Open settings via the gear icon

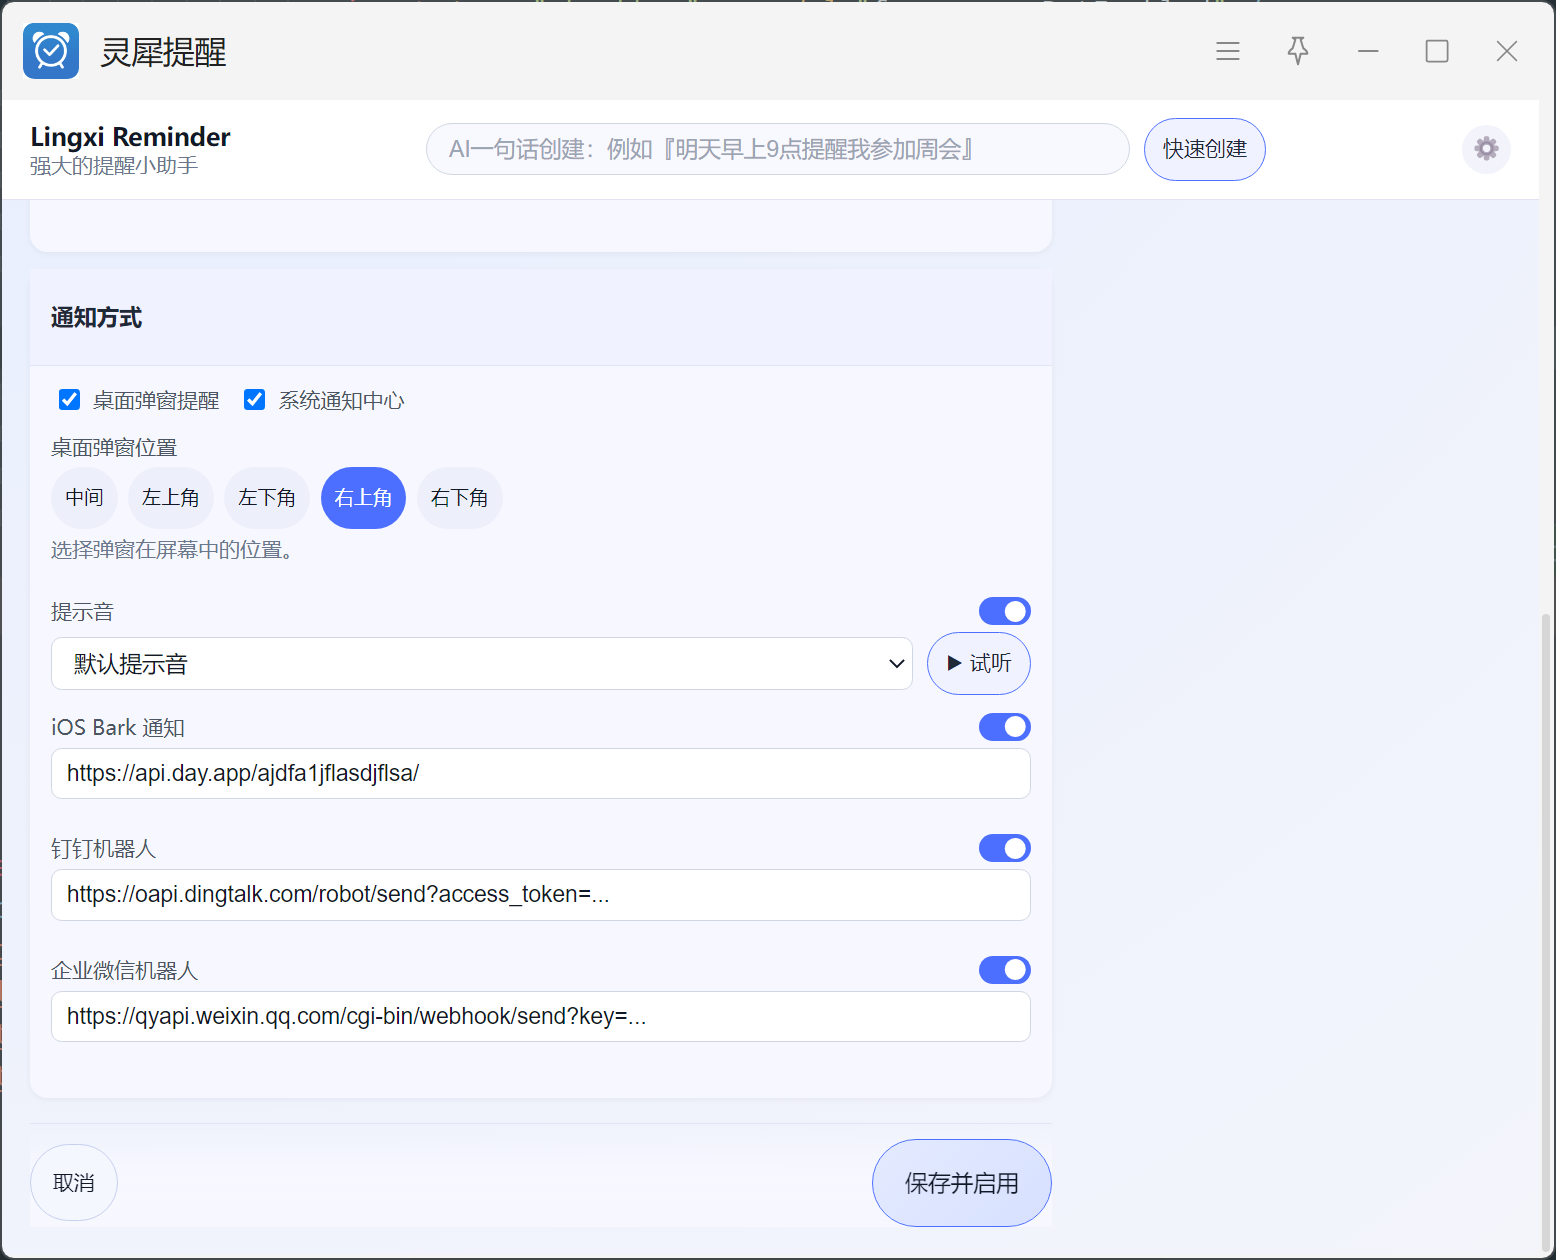click(x=1486, y=149)
